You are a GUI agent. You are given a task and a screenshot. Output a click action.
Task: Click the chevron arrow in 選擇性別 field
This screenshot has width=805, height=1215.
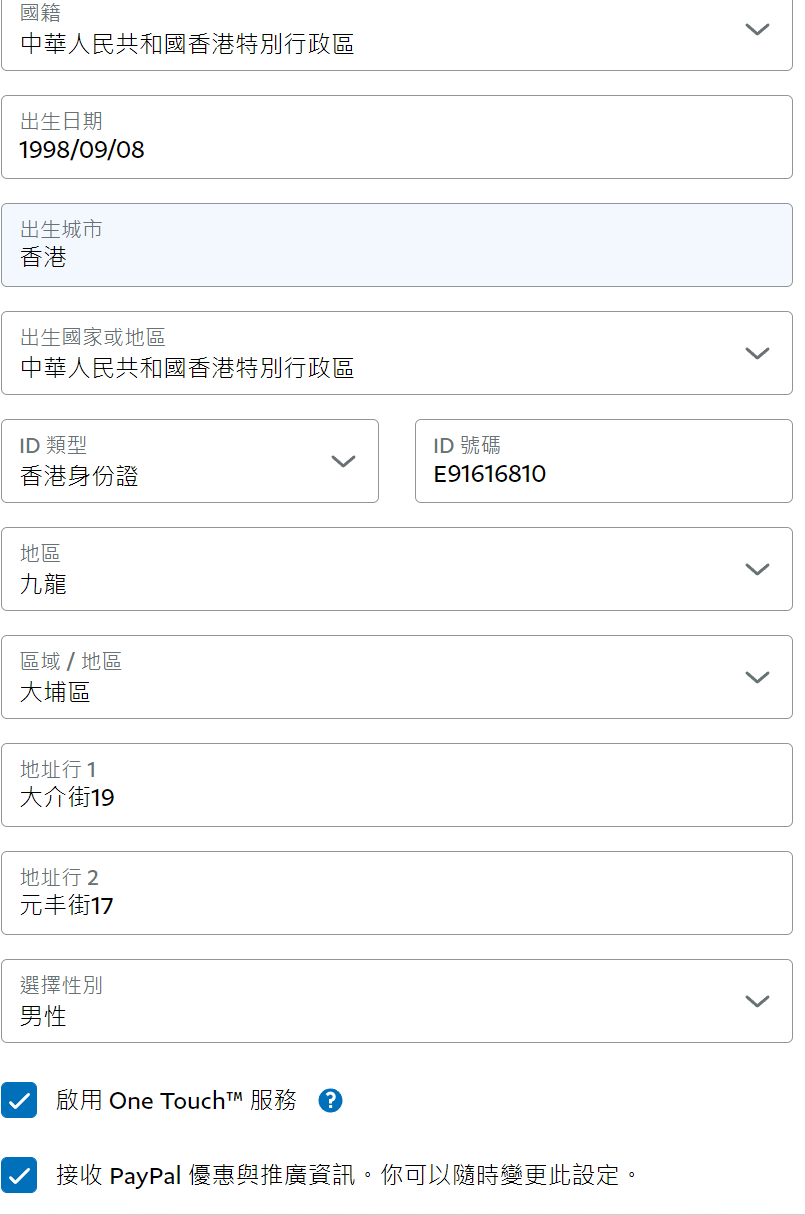[757, 1001]
